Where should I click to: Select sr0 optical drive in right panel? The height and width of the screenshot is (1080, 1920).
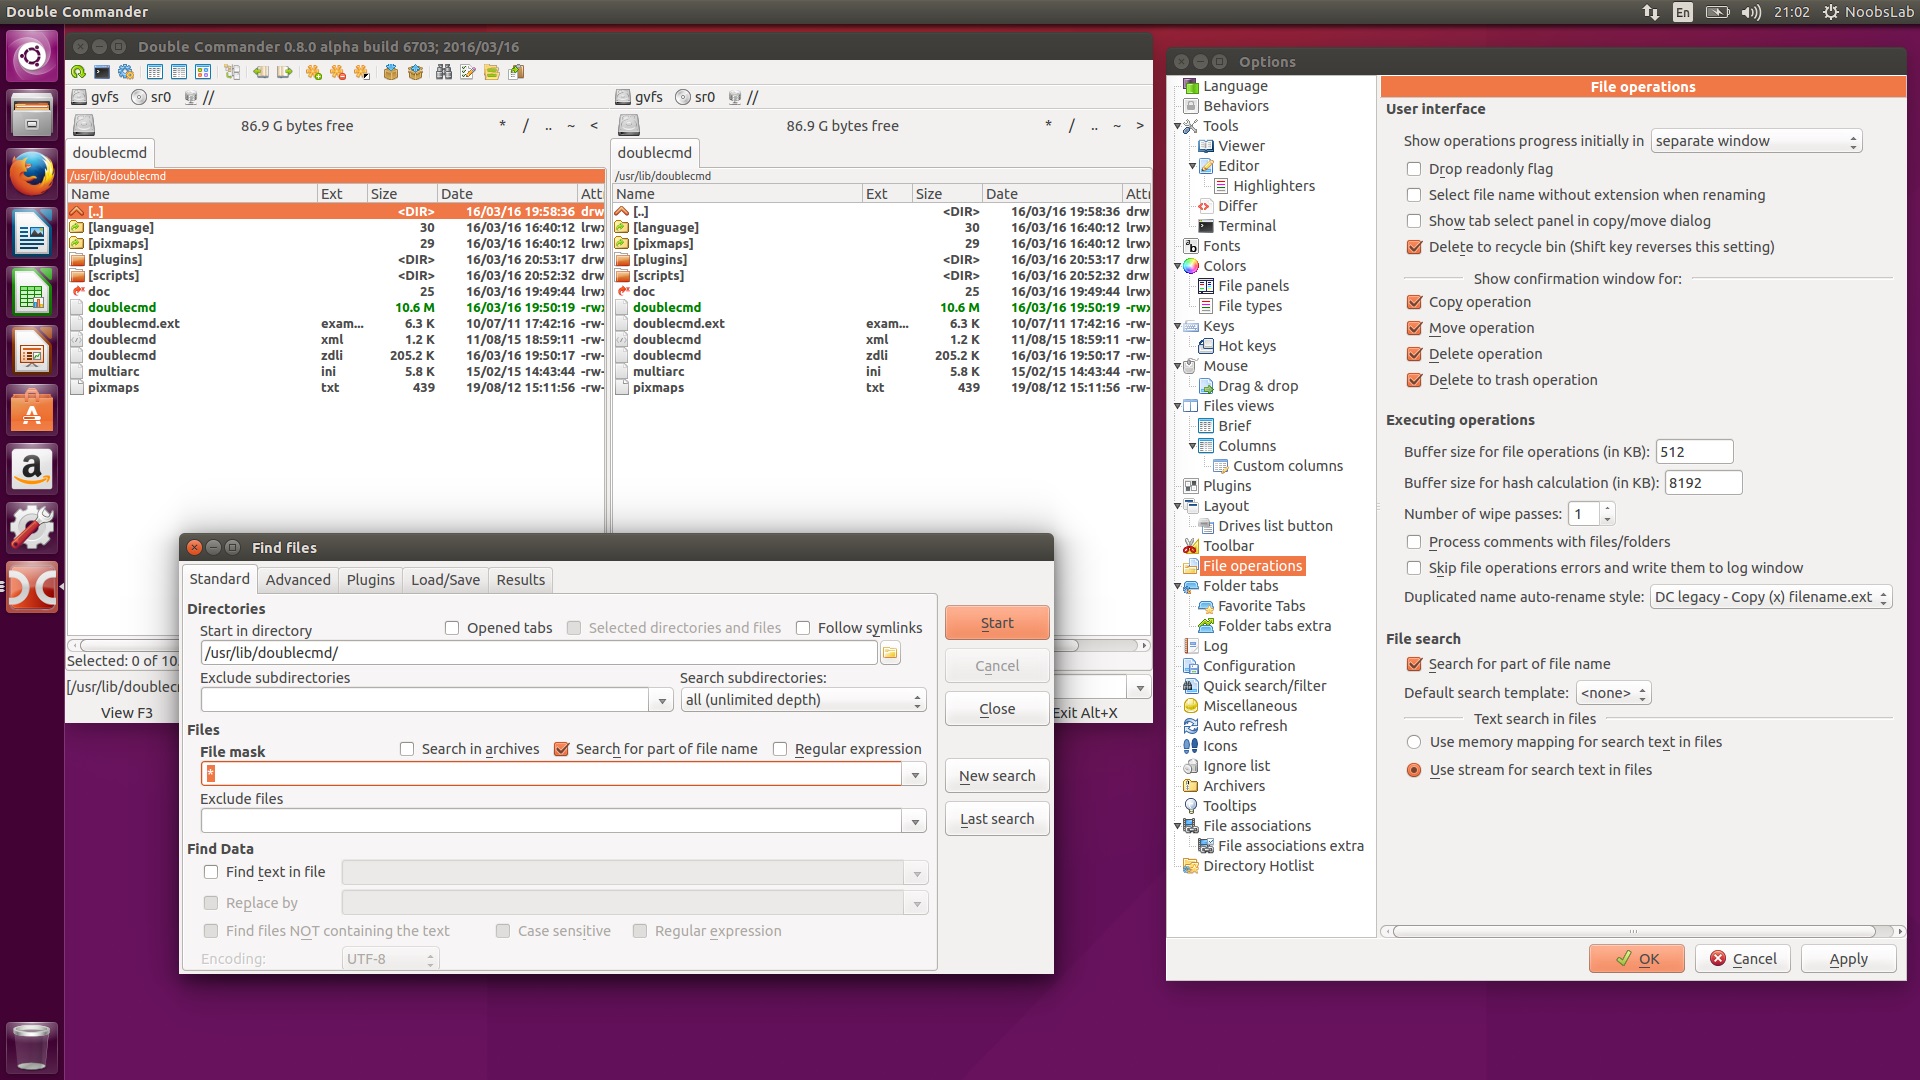pos(696,97)
